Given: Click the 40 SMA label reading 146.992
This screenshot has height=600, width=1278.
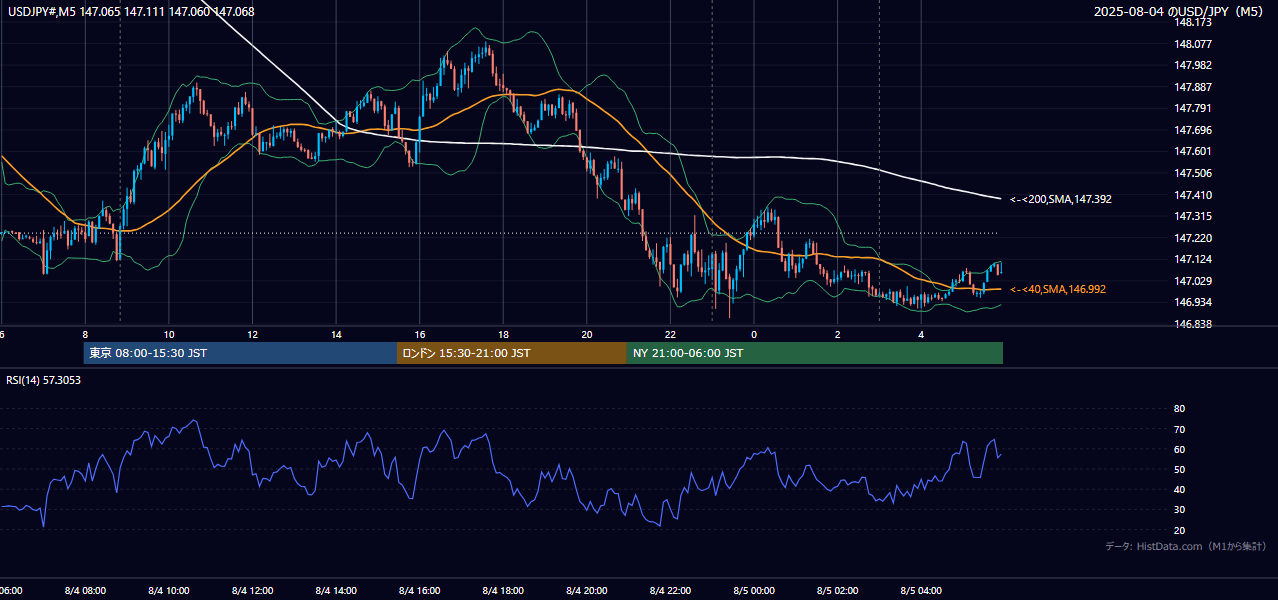Looking at the screenshot, I should coord(1058,289).
